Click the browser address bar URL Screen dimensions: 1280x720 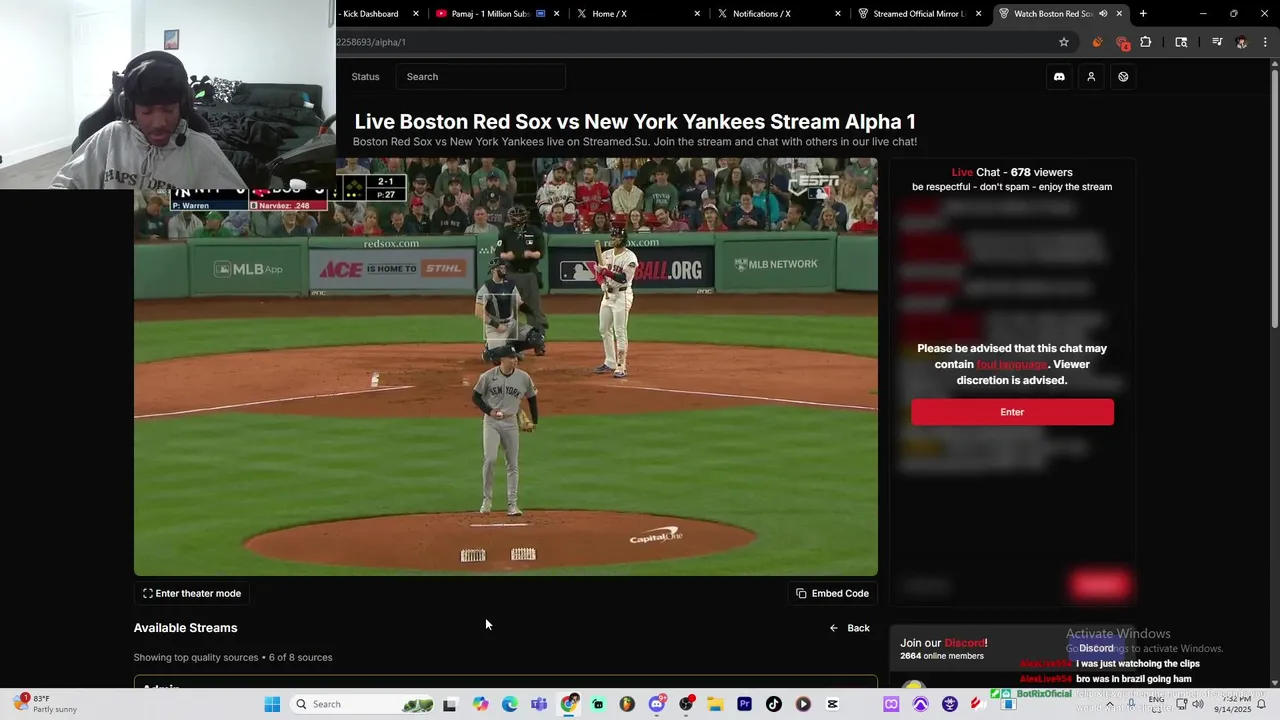pos(371,42)
